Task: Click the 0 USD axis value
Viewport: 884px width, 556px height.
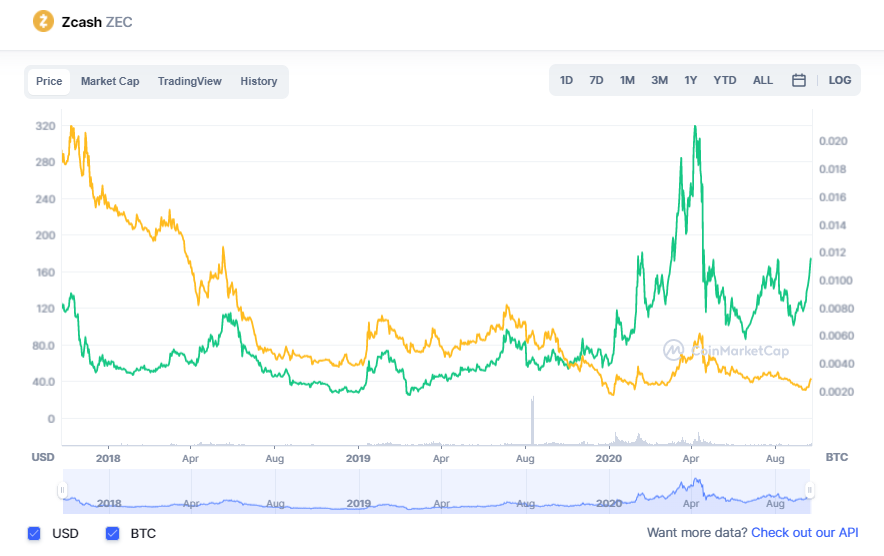Action: pyautogui.click(x=51, y=418)
